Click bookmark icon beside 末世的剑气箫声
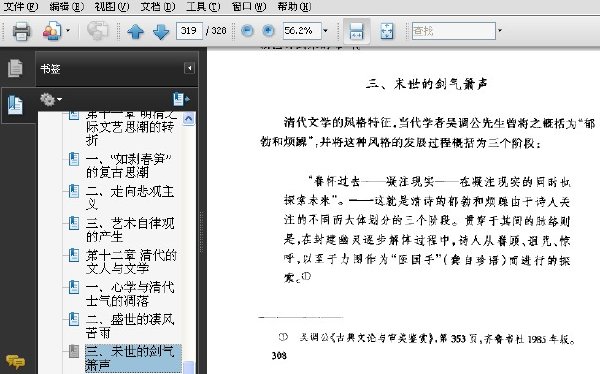600x374 pixels. coord(73,351)
